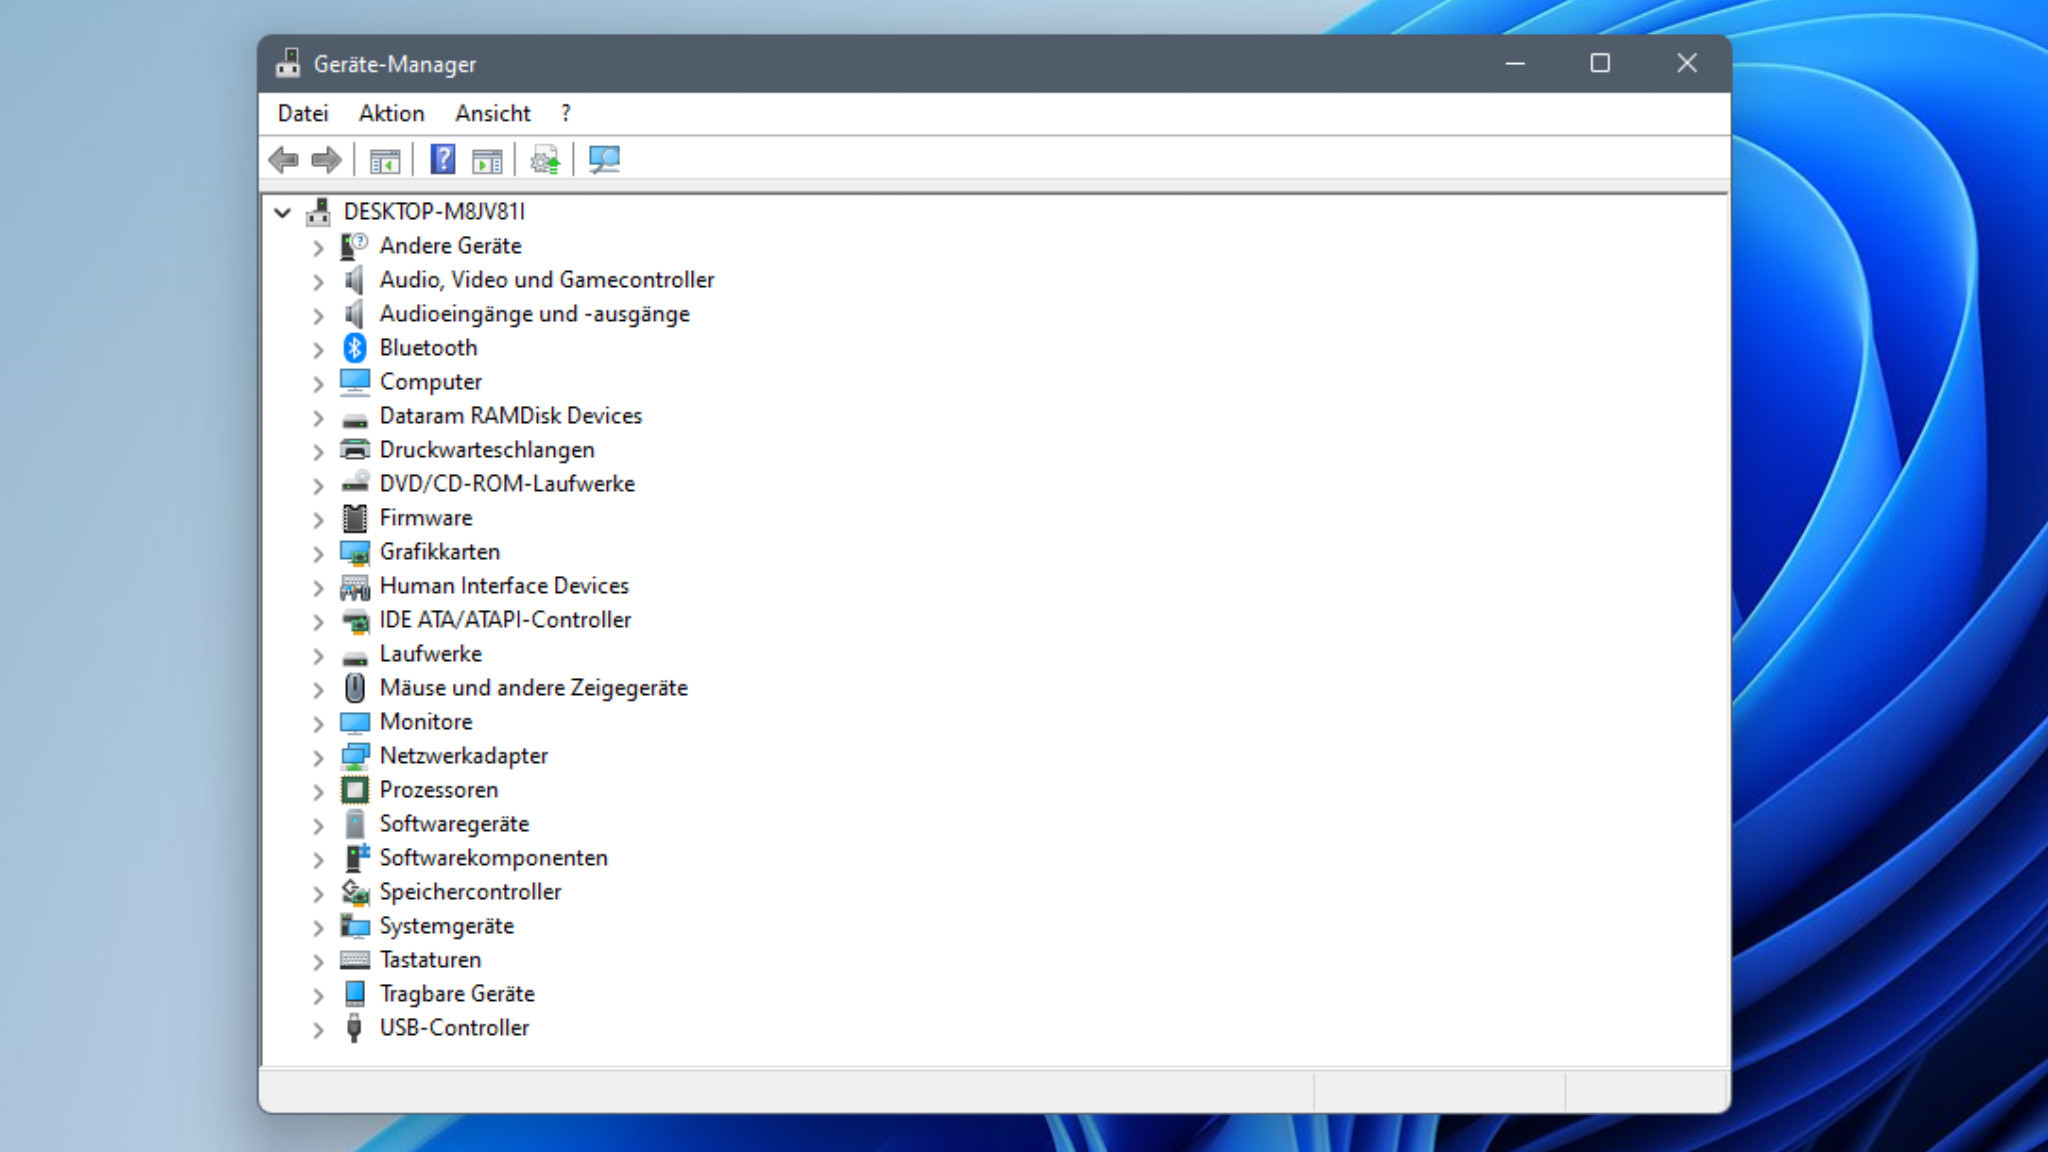2048x1152 pixels.
Task: Select the Netzwerkadapter tree item
Action: pyautogui.click(x=464, y=755)
